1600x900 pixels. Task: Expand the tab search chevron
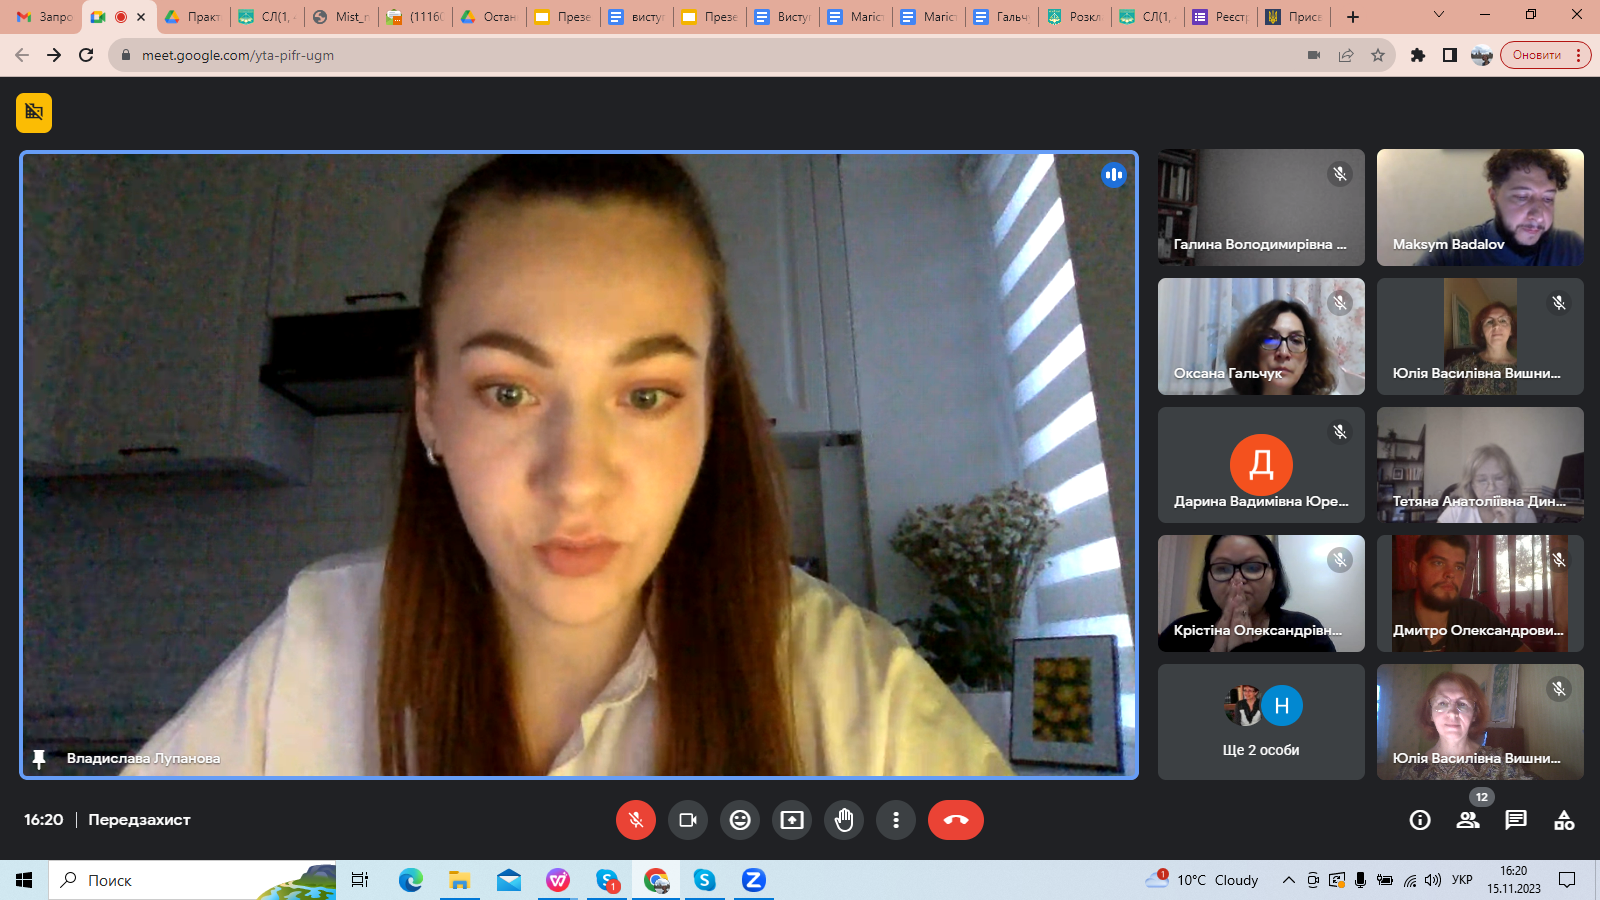point(1439,15)
